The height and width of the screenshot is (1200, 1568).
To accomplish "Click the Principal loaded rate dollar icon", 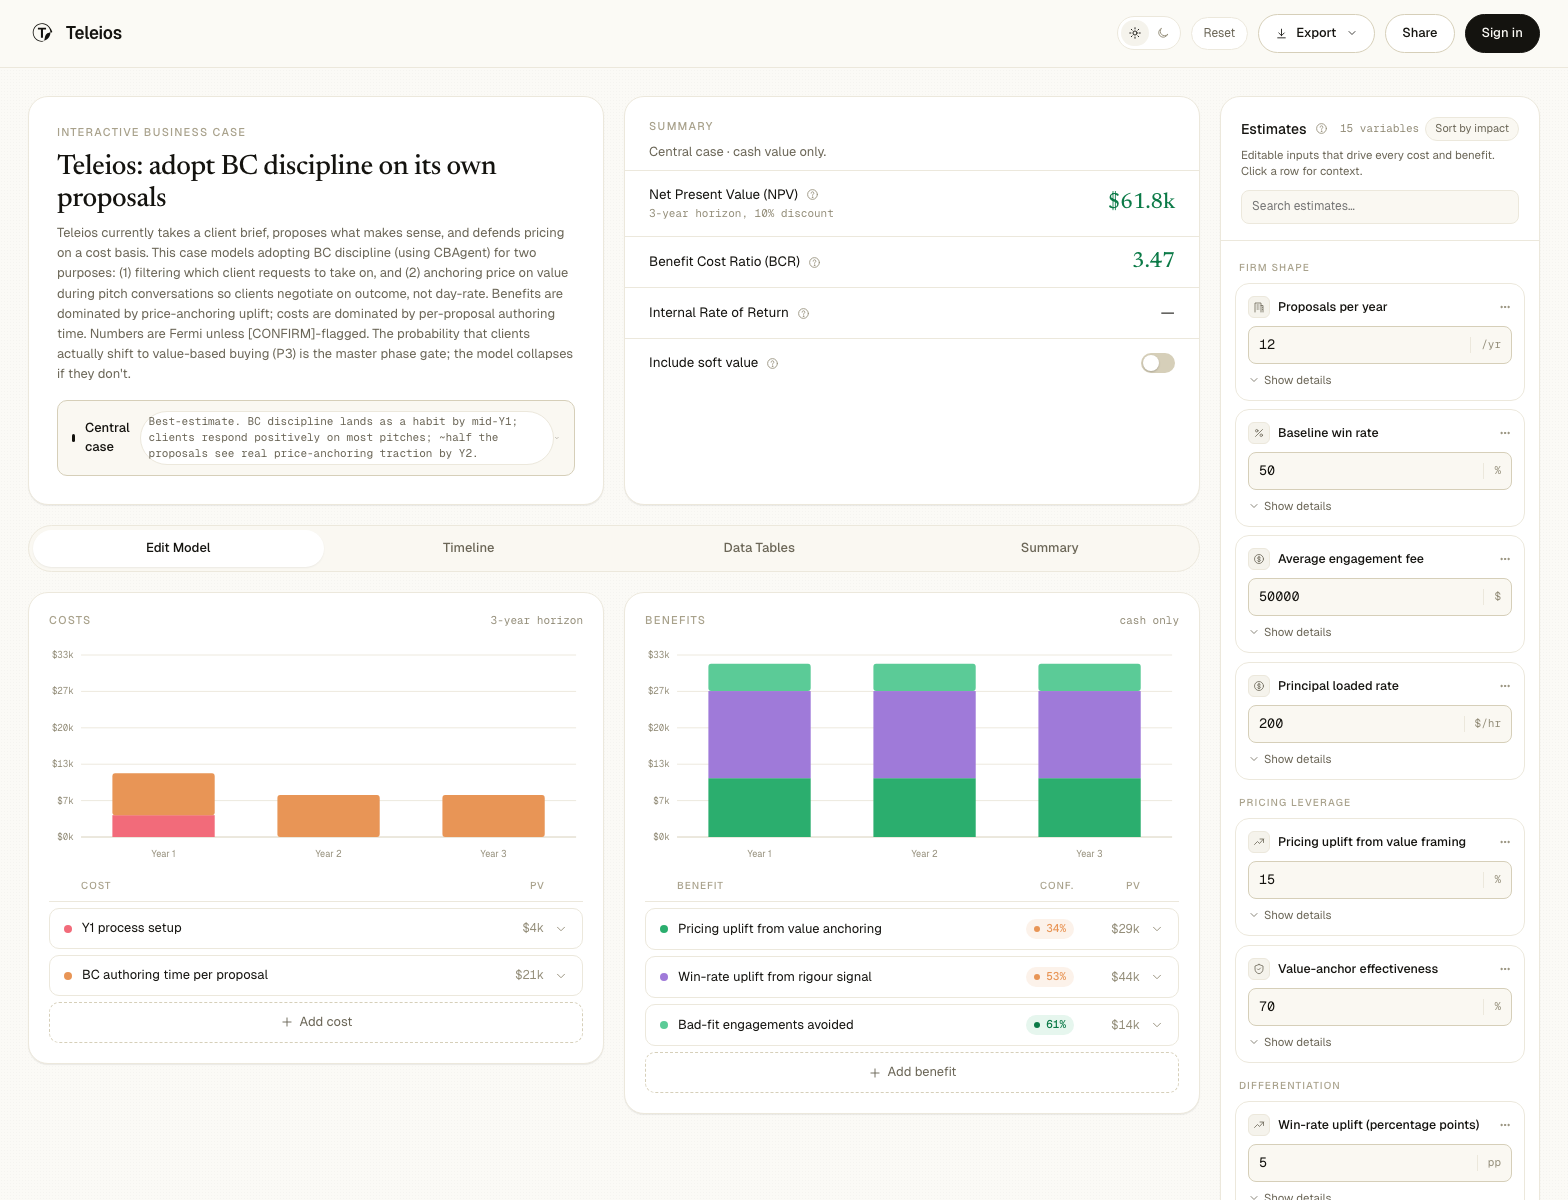I will 1259,686.
